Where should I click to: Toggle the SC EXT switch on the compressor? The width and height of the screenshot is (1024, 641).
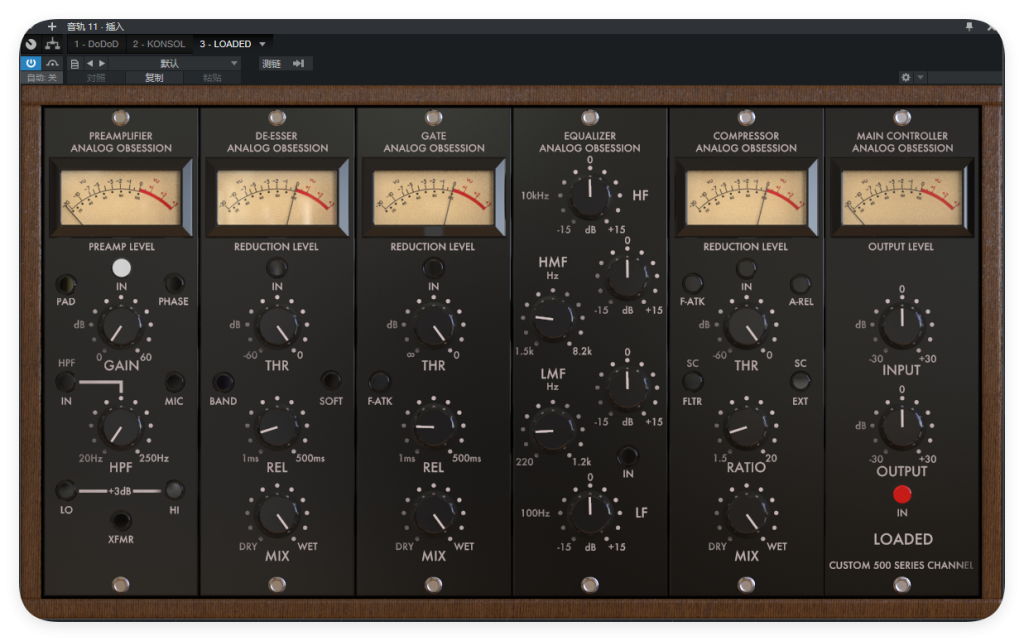[800, 381]
